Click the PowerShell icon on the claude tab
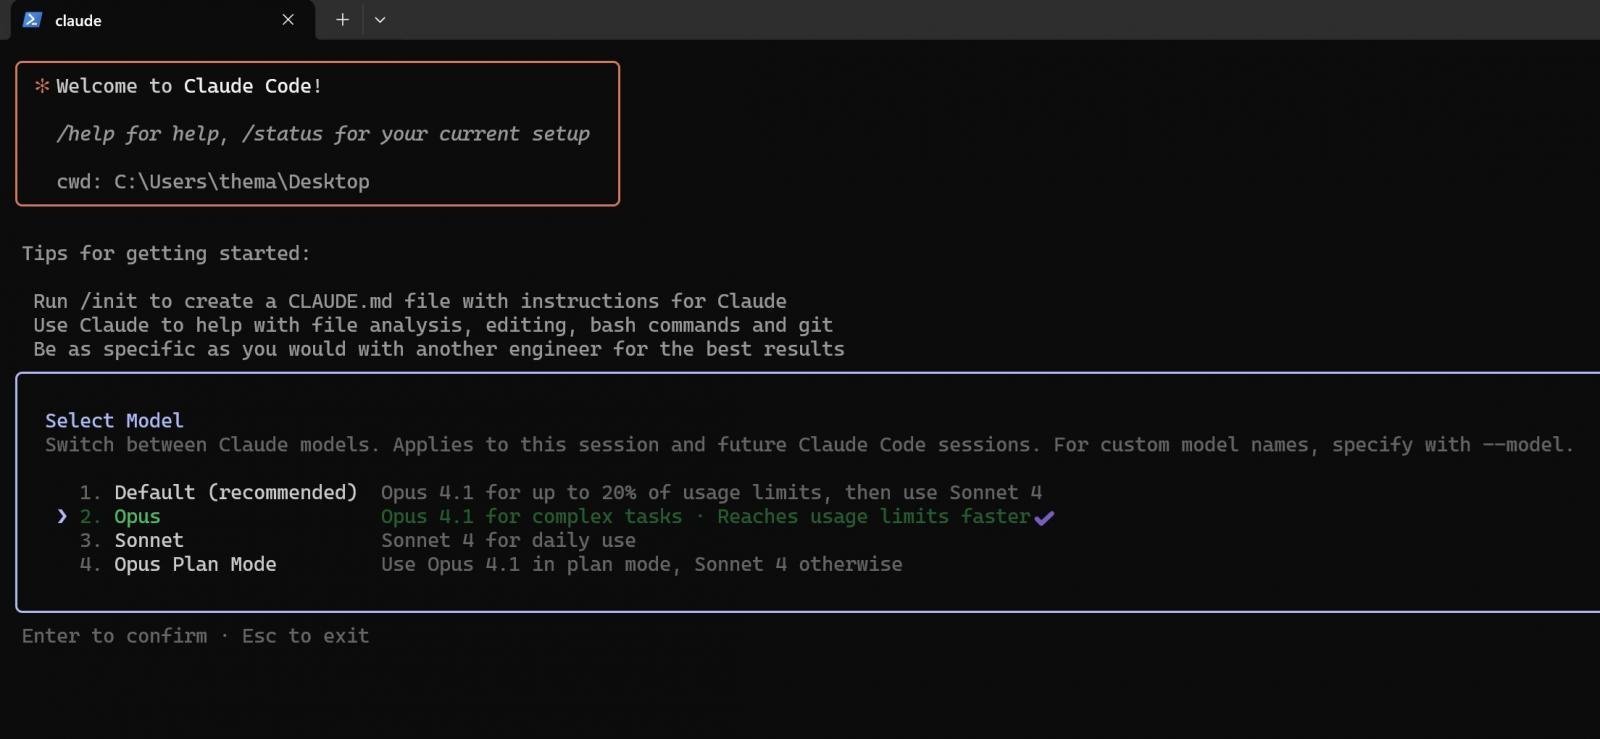Image resolution: width=1600 pixels, height=739 pixels. pos(32,20)
